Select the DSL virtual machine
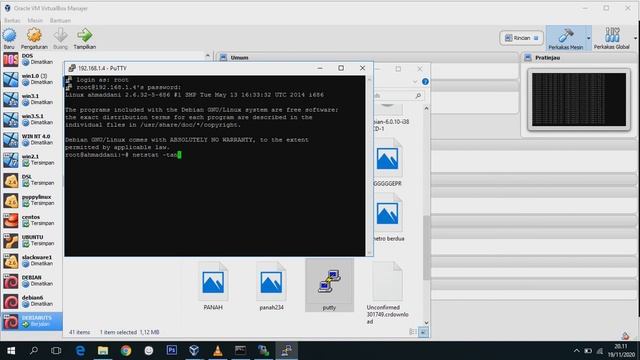Image resolution: width=640 pixels, height=360 pixels. tap(31, 180)
